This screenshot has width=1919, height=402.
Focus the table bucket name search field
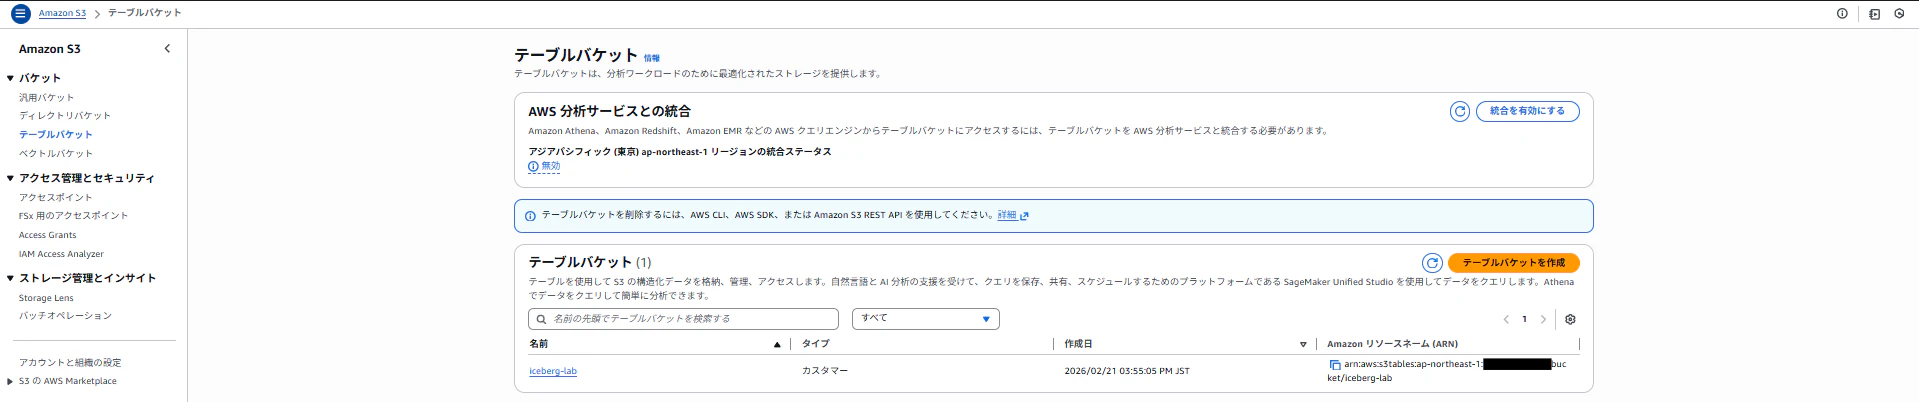click(683, 319)
